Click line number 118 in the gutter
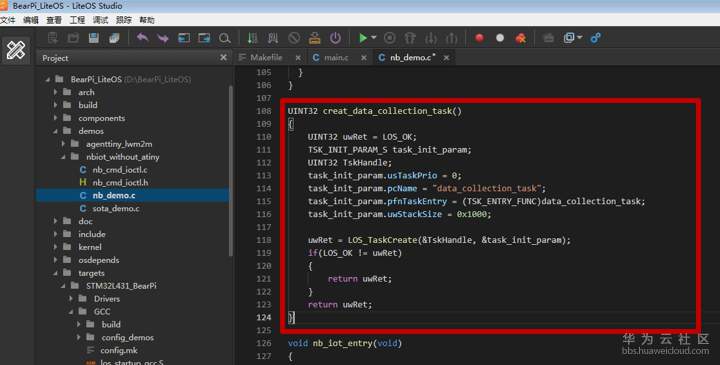 coord(264,240)
